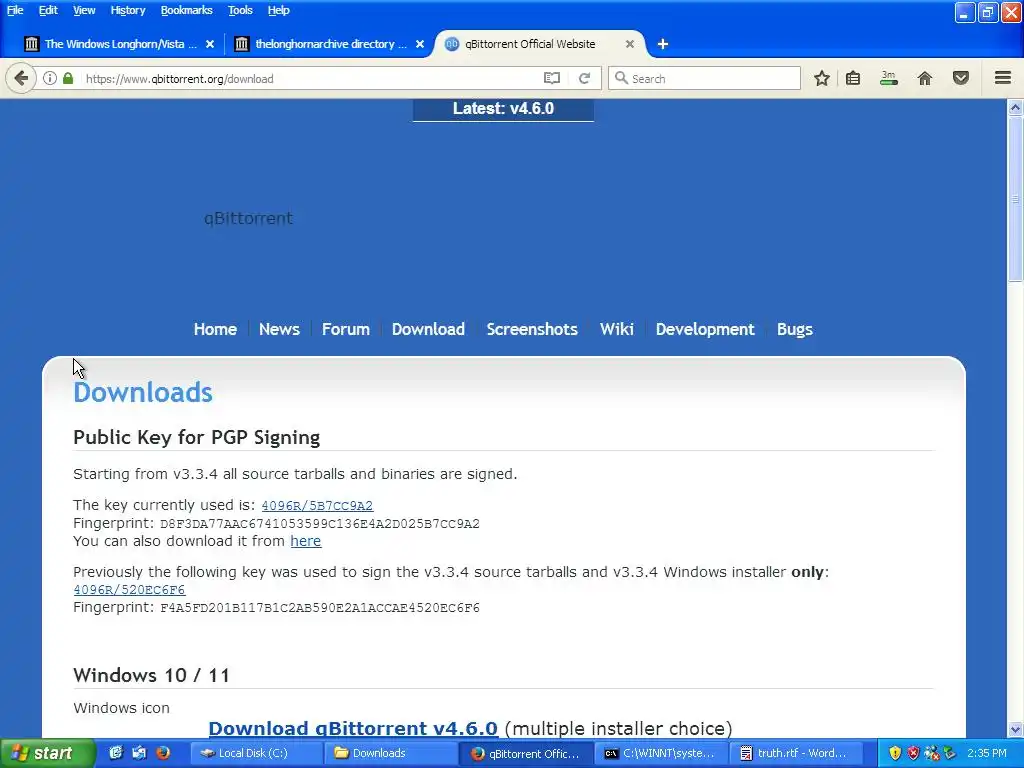Open the News section link
The height and width of the screenshot is (768, 1024).
click(279, 329)
